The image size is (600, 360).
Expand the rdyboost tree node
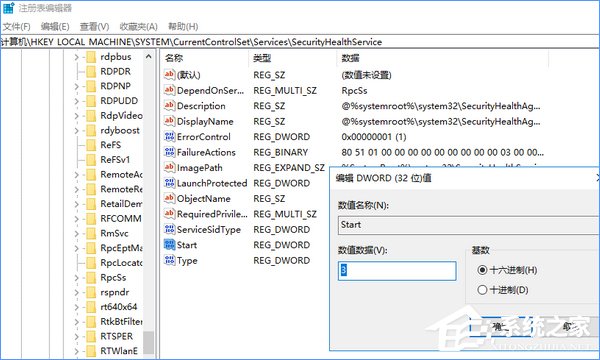(x=76, y=130)
